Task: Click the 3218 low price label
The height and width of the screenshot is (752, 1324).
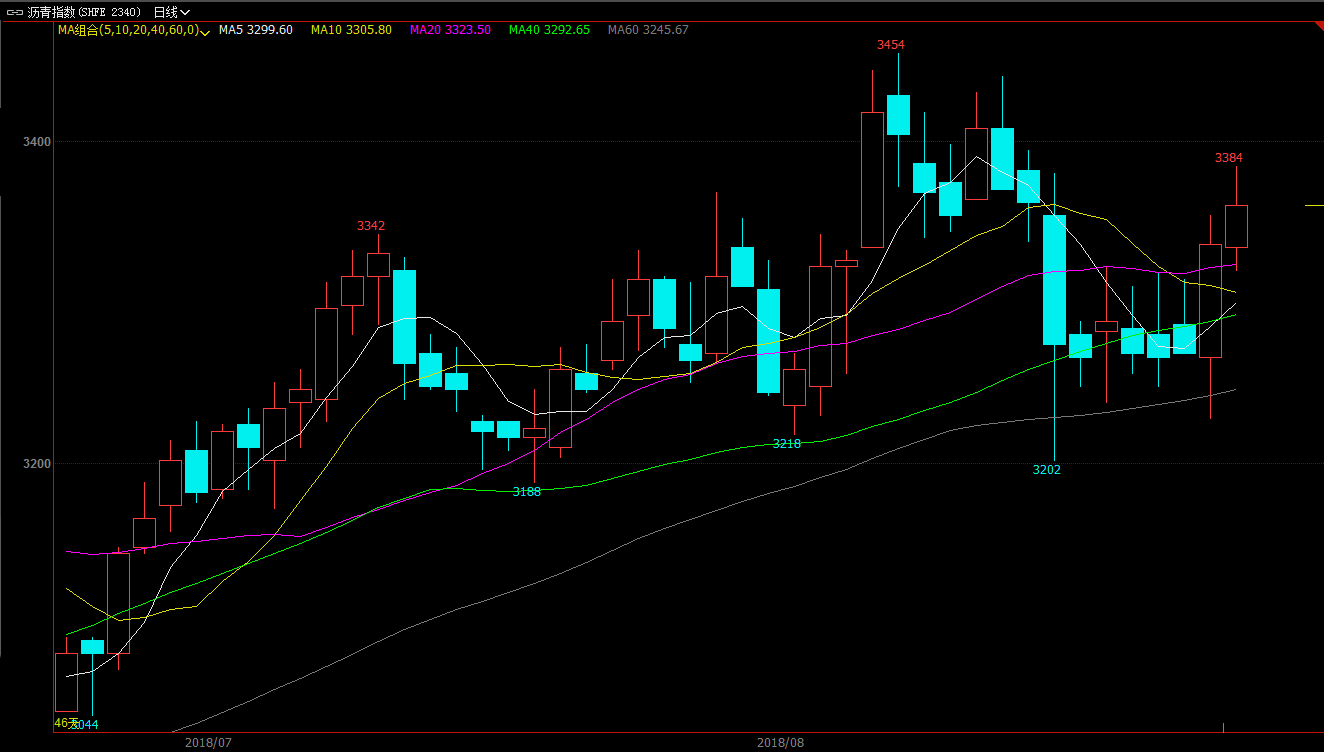Action: [787, 443]
